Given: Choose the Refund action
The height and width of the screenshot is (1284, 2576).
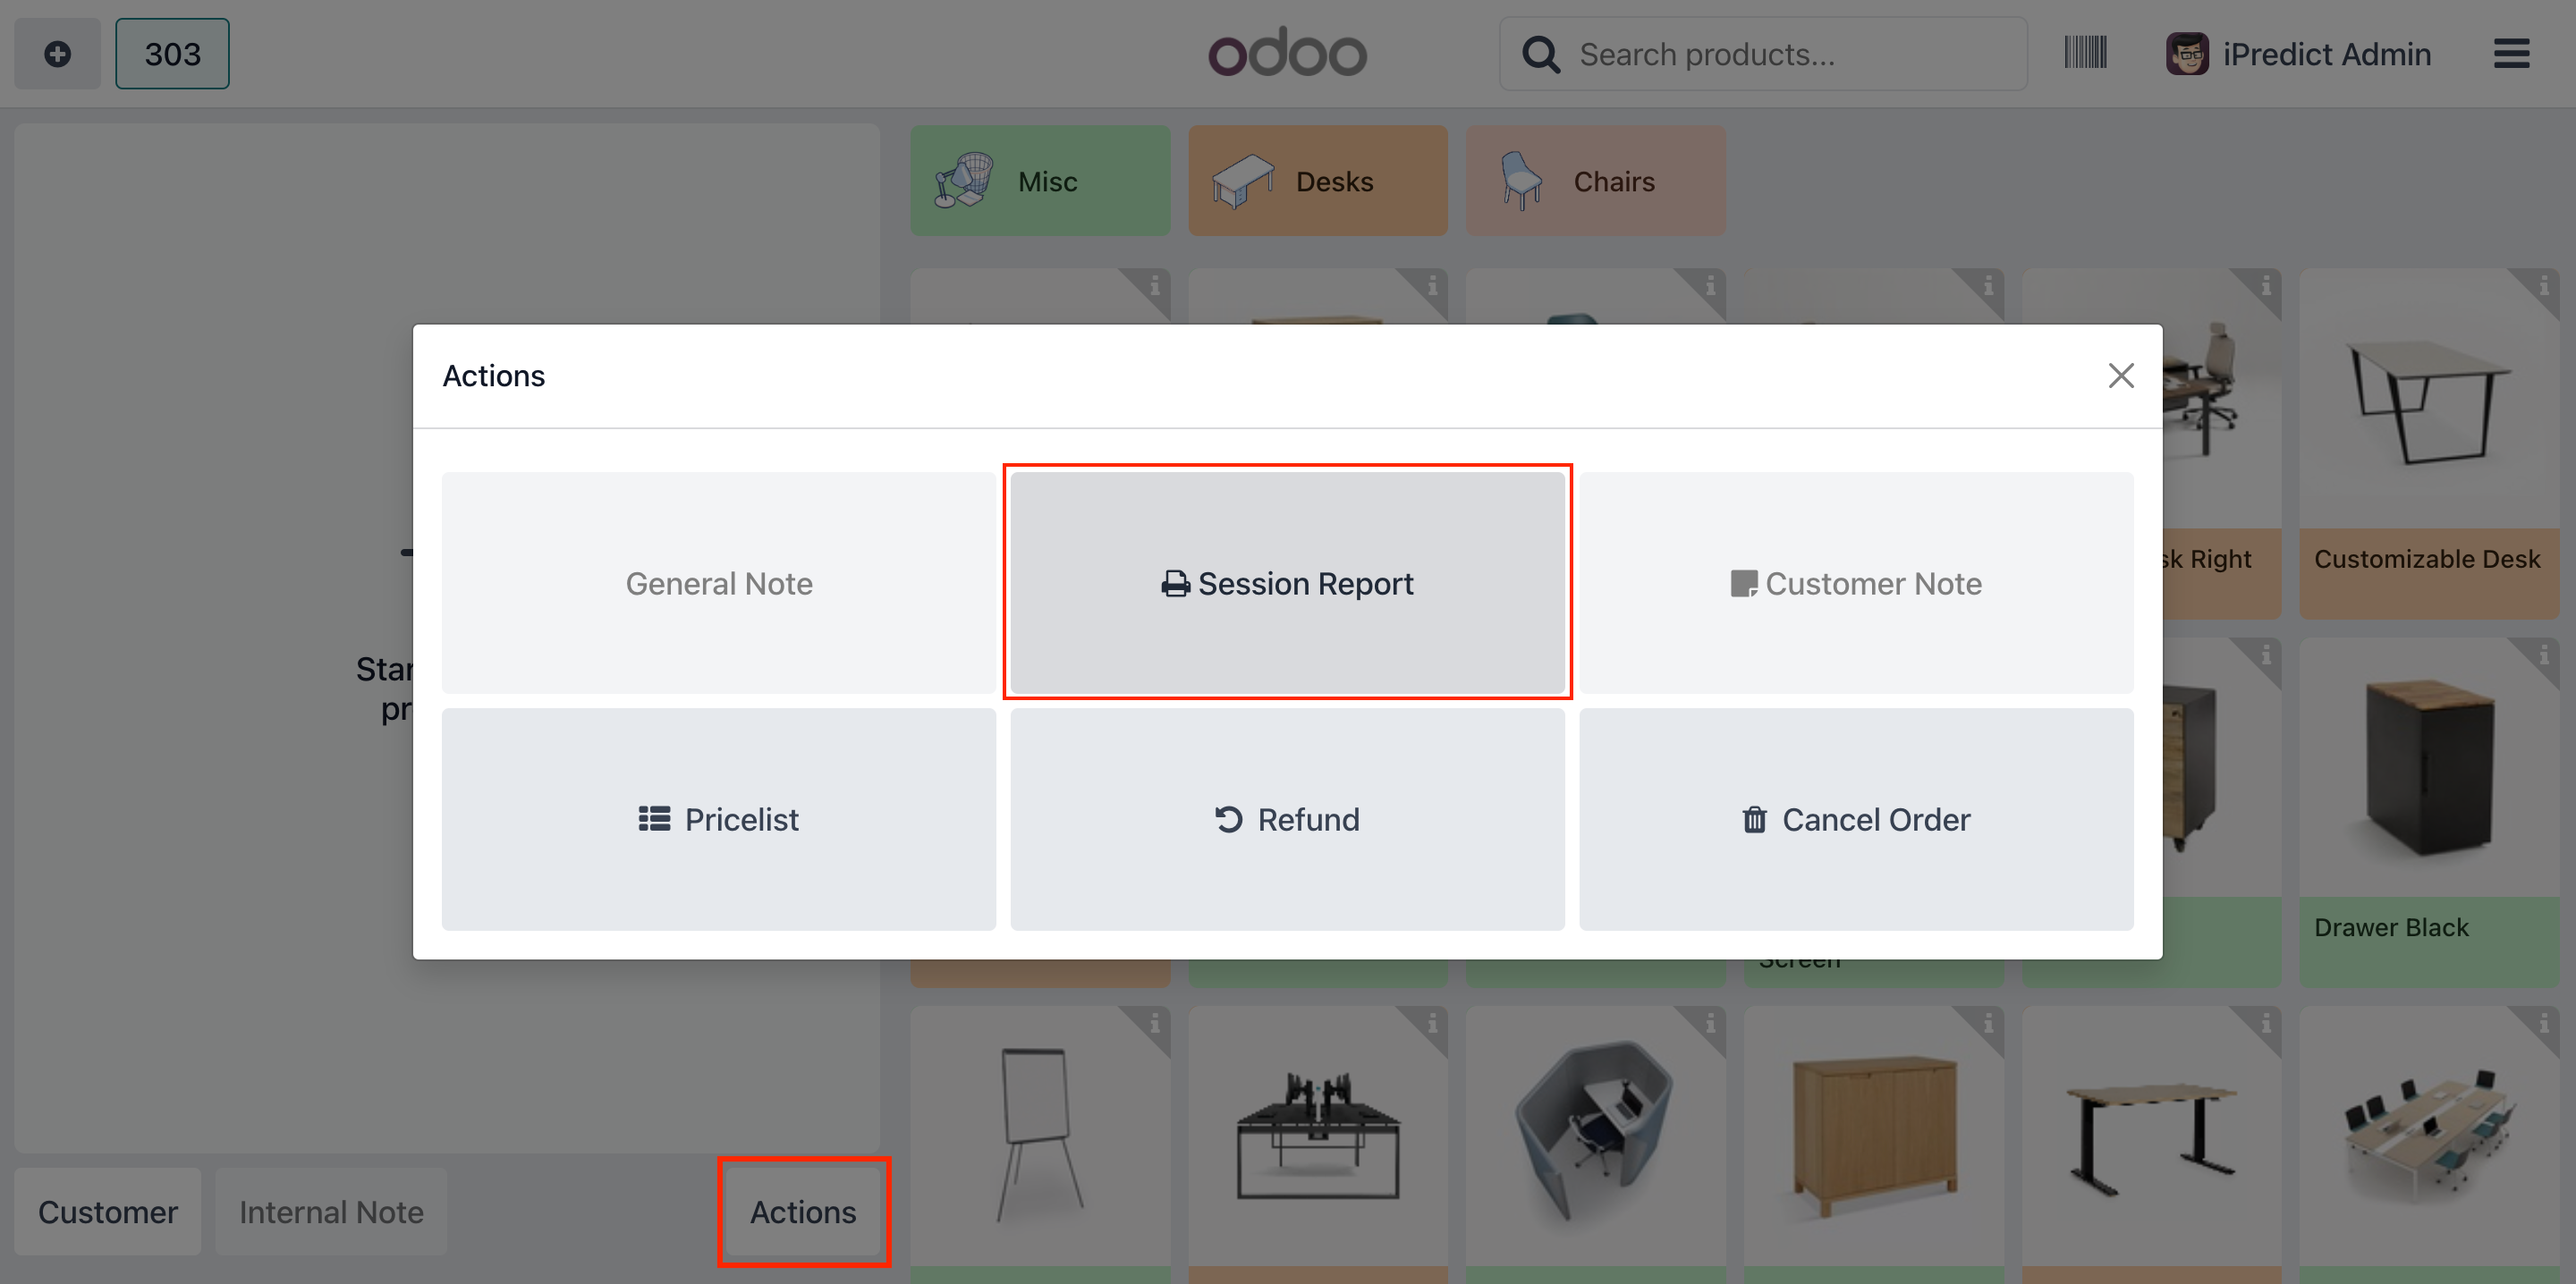Looking at the screenshot, I should click(x=1287, y=819).
